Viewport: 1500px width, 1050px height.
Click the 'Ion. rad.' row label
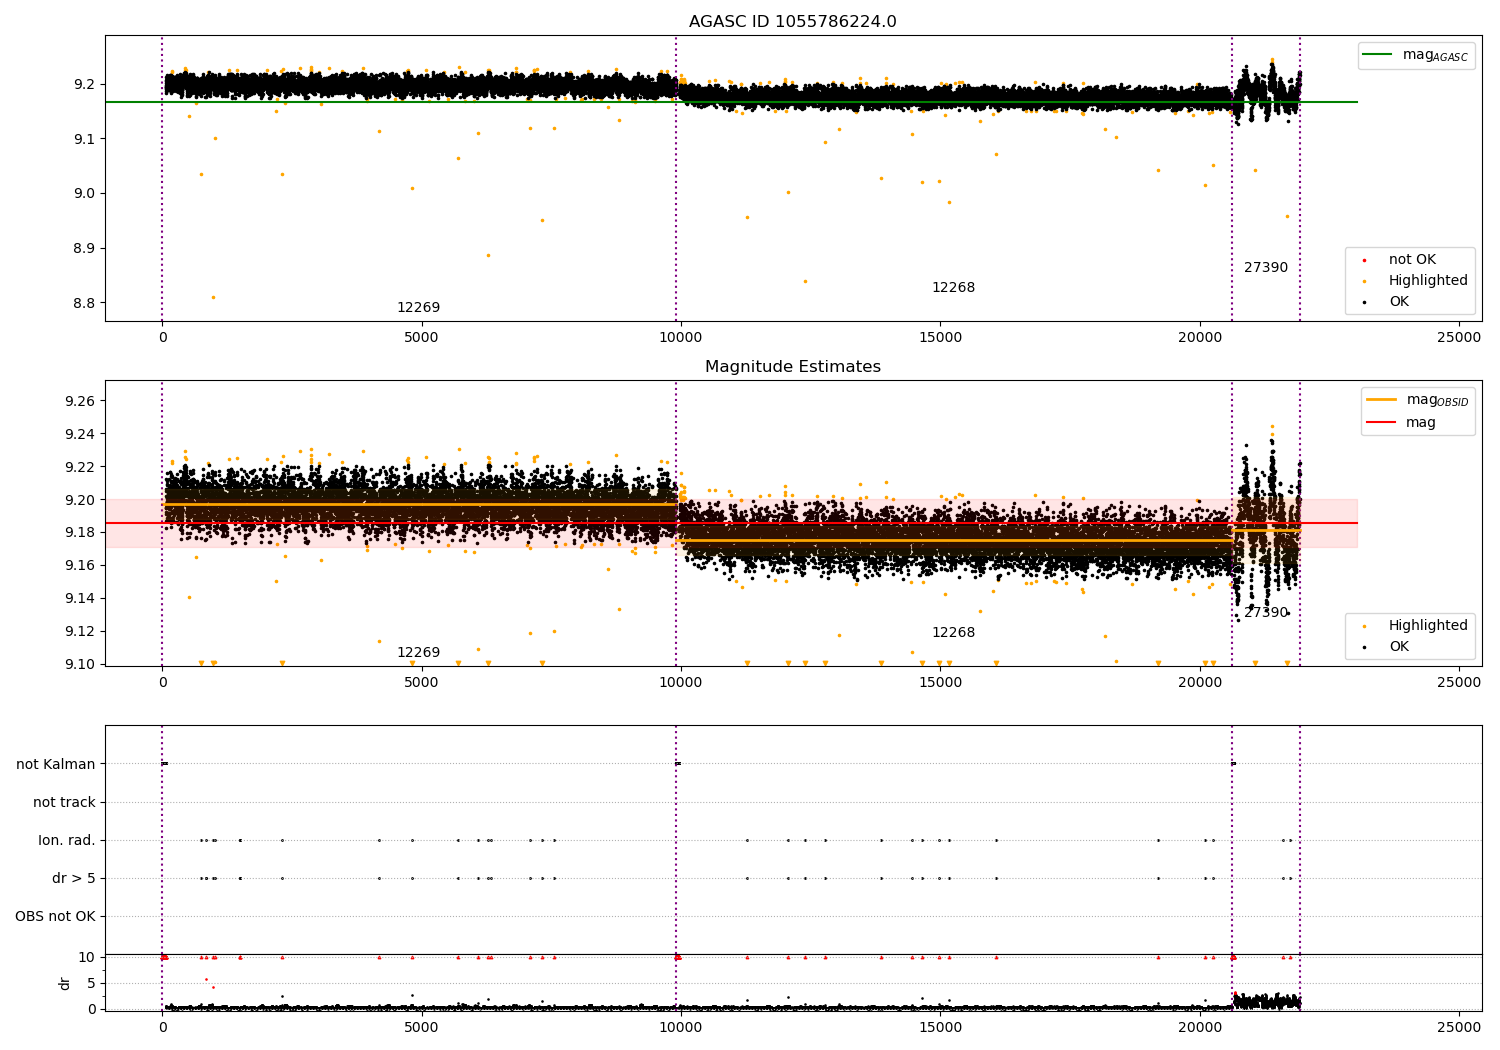pos(67,841)
